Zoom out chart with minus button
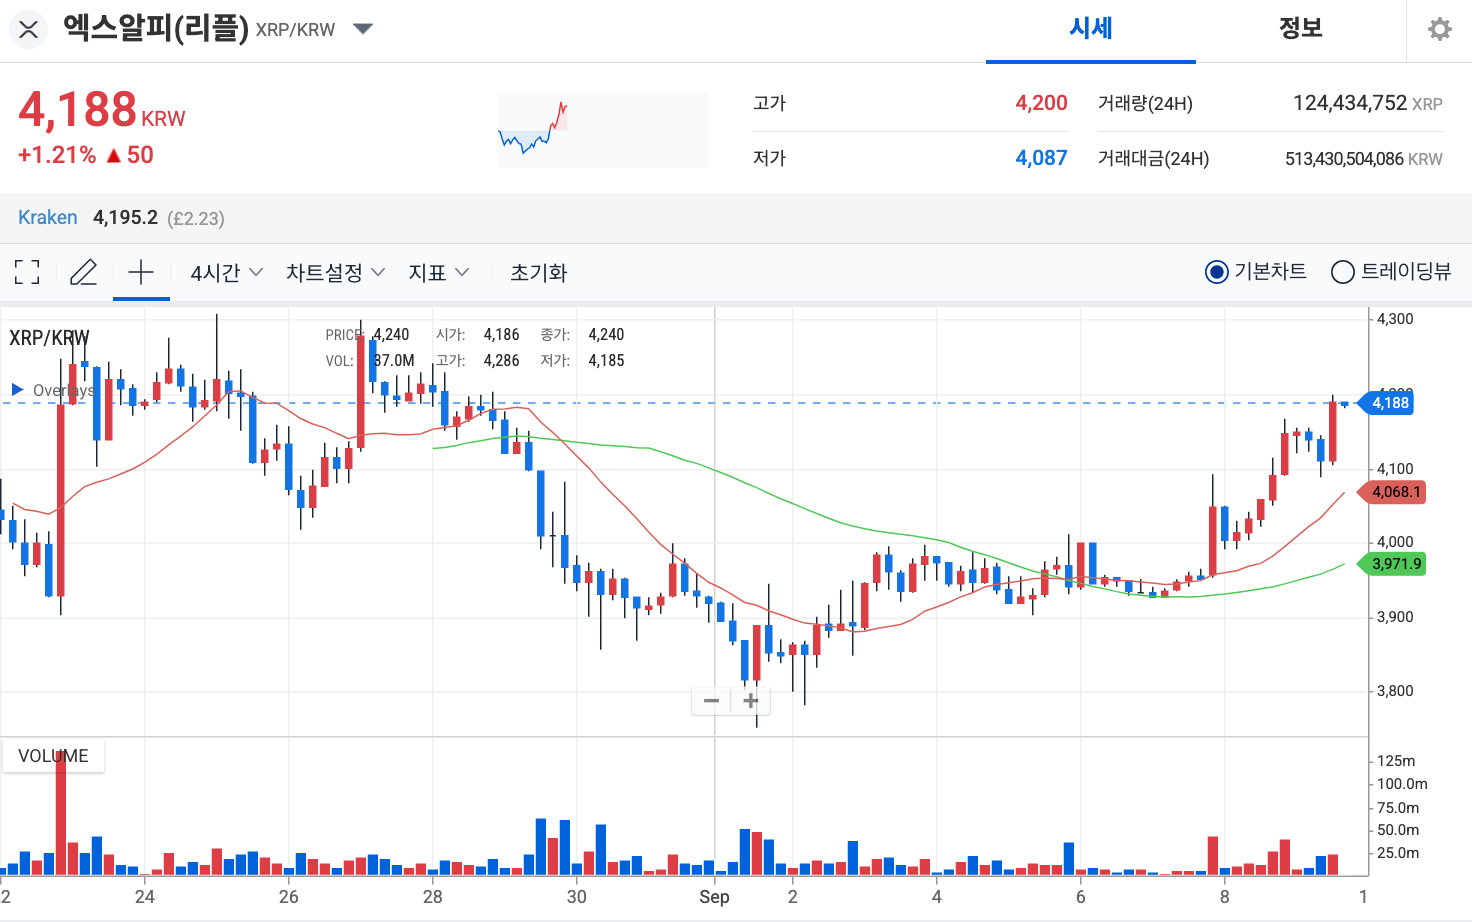1472x922 pixels. (x=711, y=701)
